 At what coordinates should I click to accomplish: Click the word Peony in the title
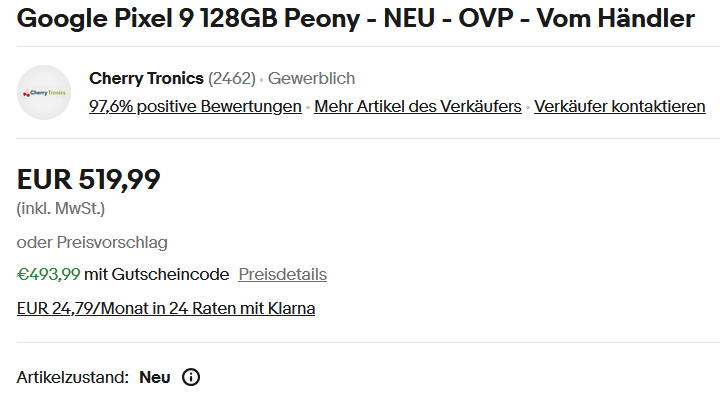322,19
